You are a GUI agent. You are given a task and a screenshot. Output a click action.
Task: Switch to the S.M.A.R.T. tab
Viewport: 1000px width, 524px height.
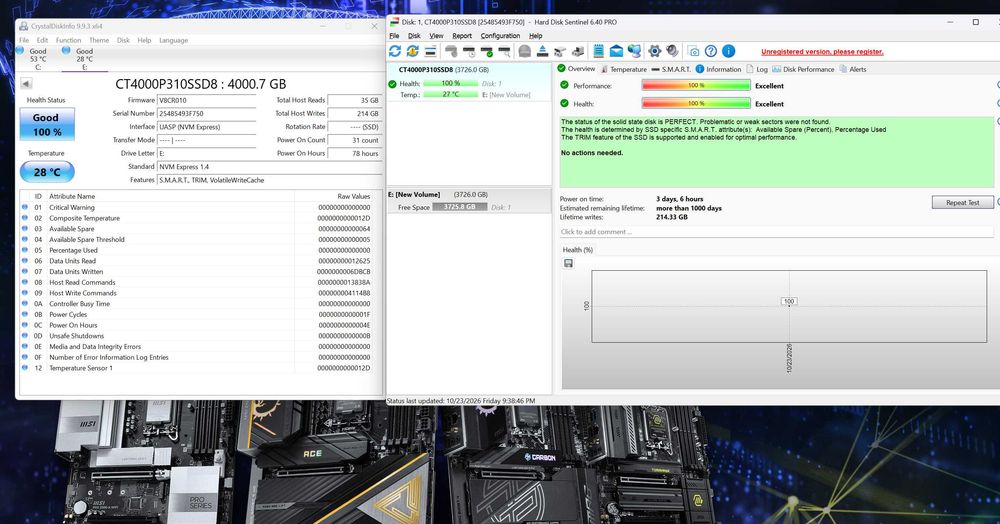(x=671, y=69)
